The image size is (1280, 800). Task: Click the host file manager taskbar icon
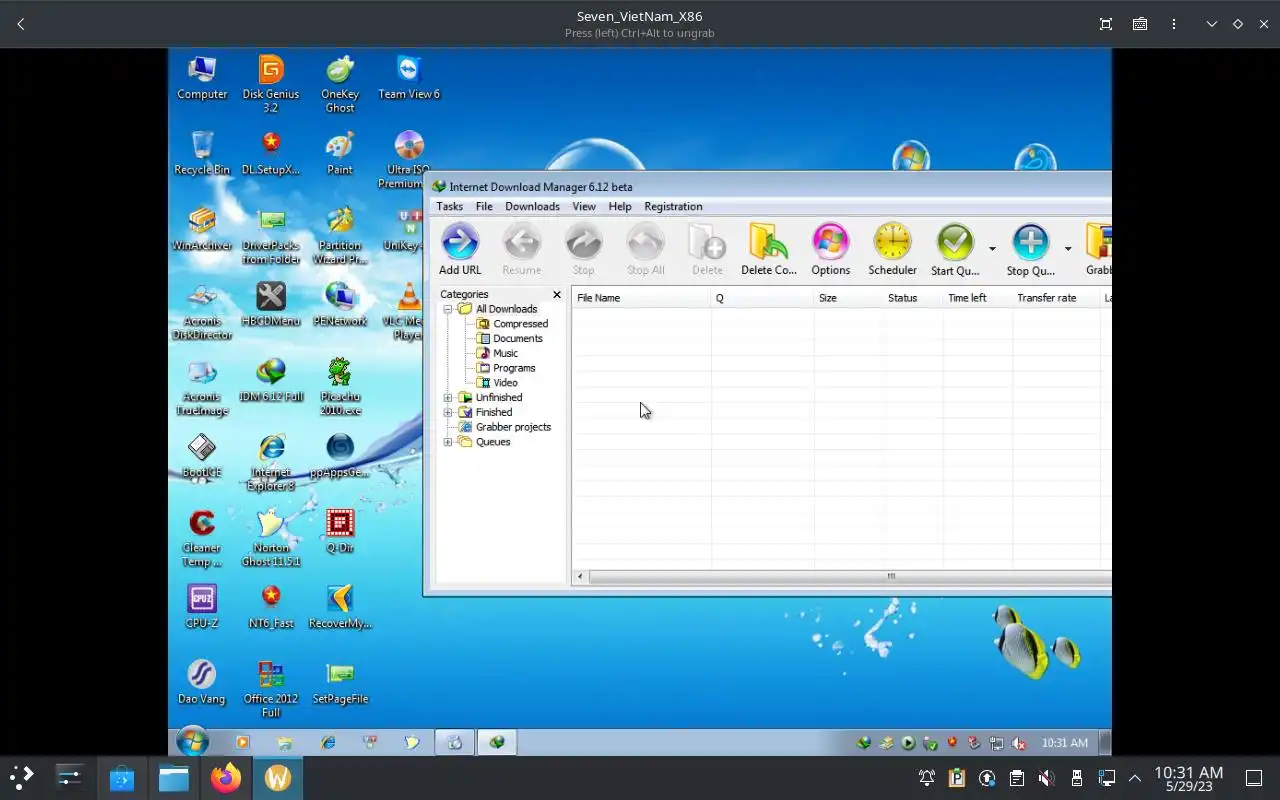click(x=174, y=778)
